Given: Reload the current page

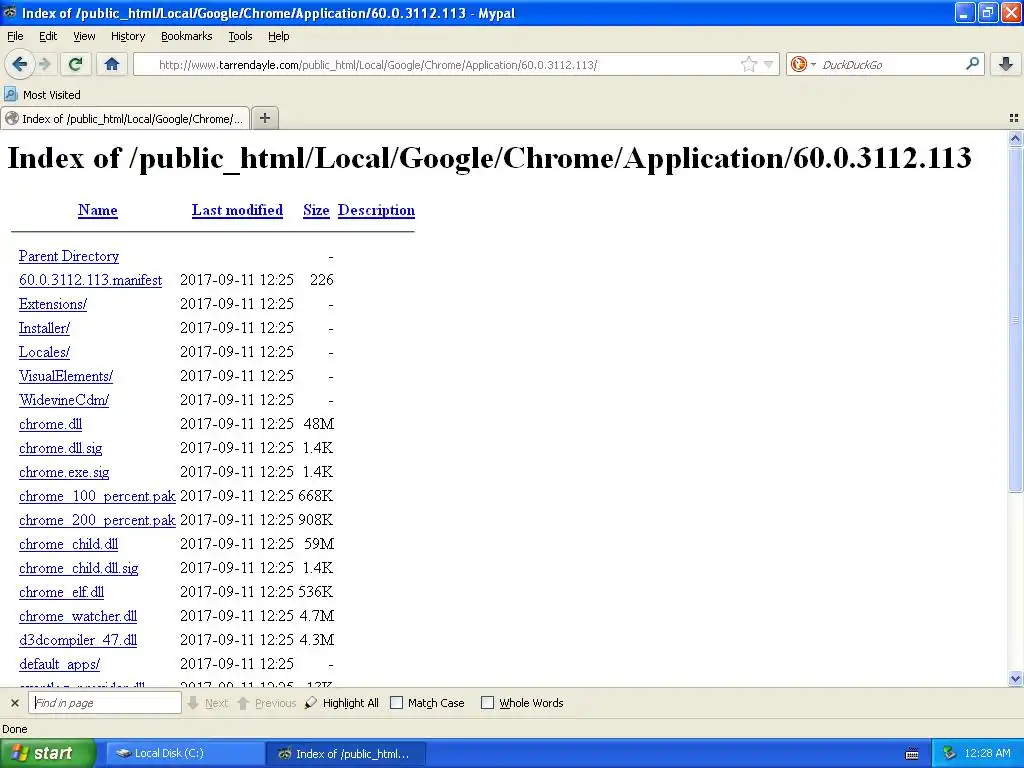Looking at the screenshot, I should 76,64.
